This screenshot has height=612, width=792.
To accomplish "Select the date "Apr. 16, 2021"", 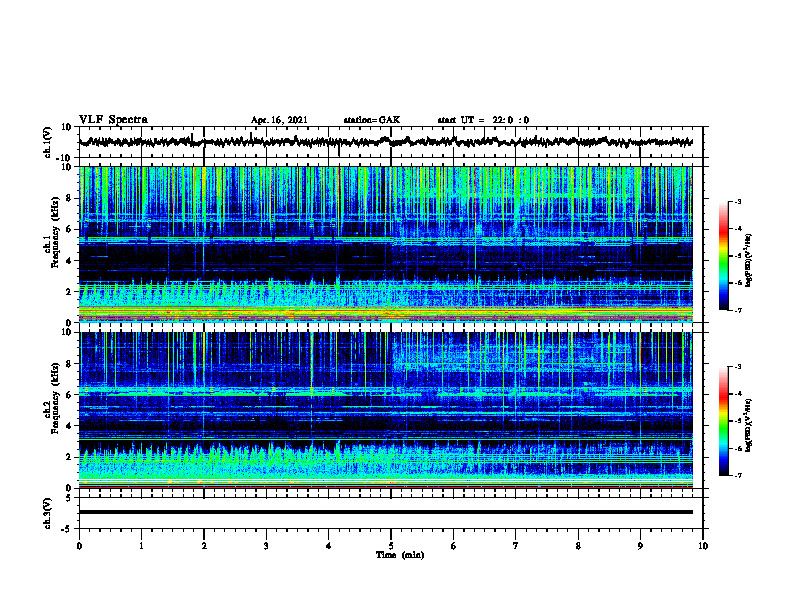I will [x=279, y=120].
